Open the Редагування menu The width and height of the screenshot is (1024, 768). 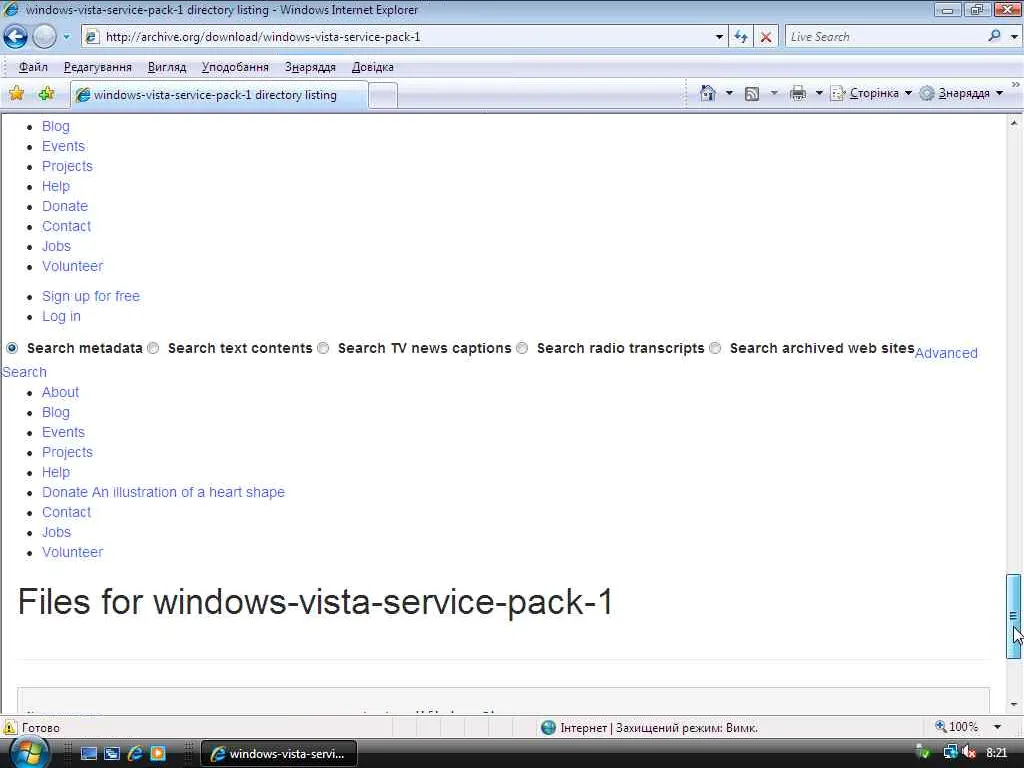point(97,67)
